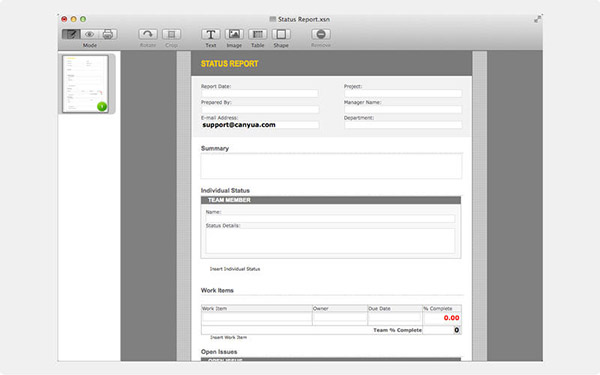The height and width of the screenshot is (375, 600).
Task: Click the Insert Work Item link
Action: click(228, 338)
